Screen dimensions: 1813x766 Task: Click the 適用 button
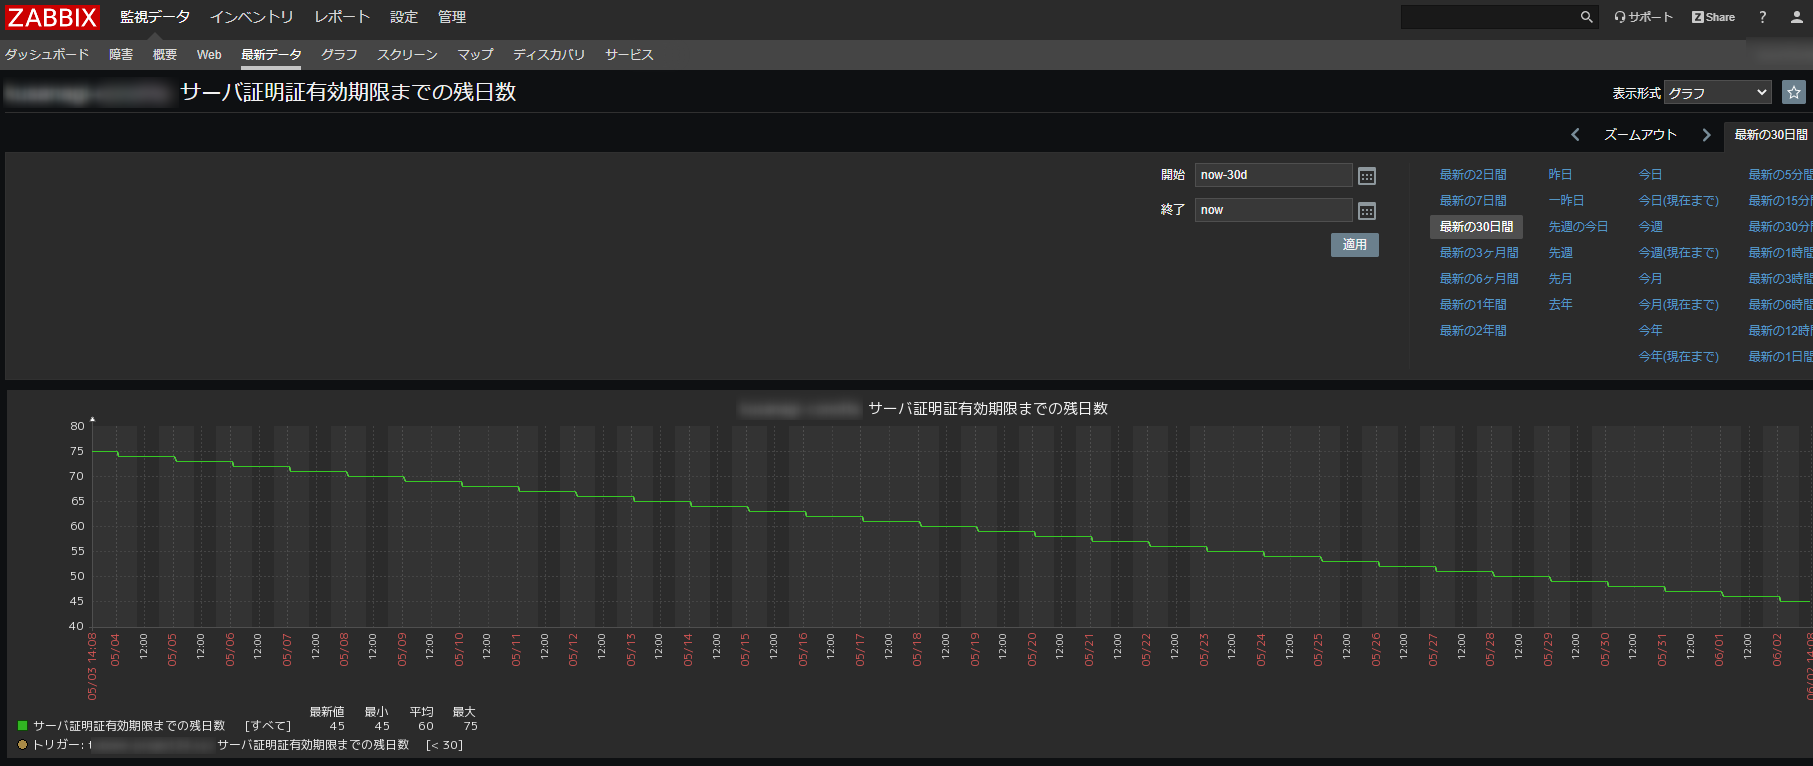point(1354,245)
